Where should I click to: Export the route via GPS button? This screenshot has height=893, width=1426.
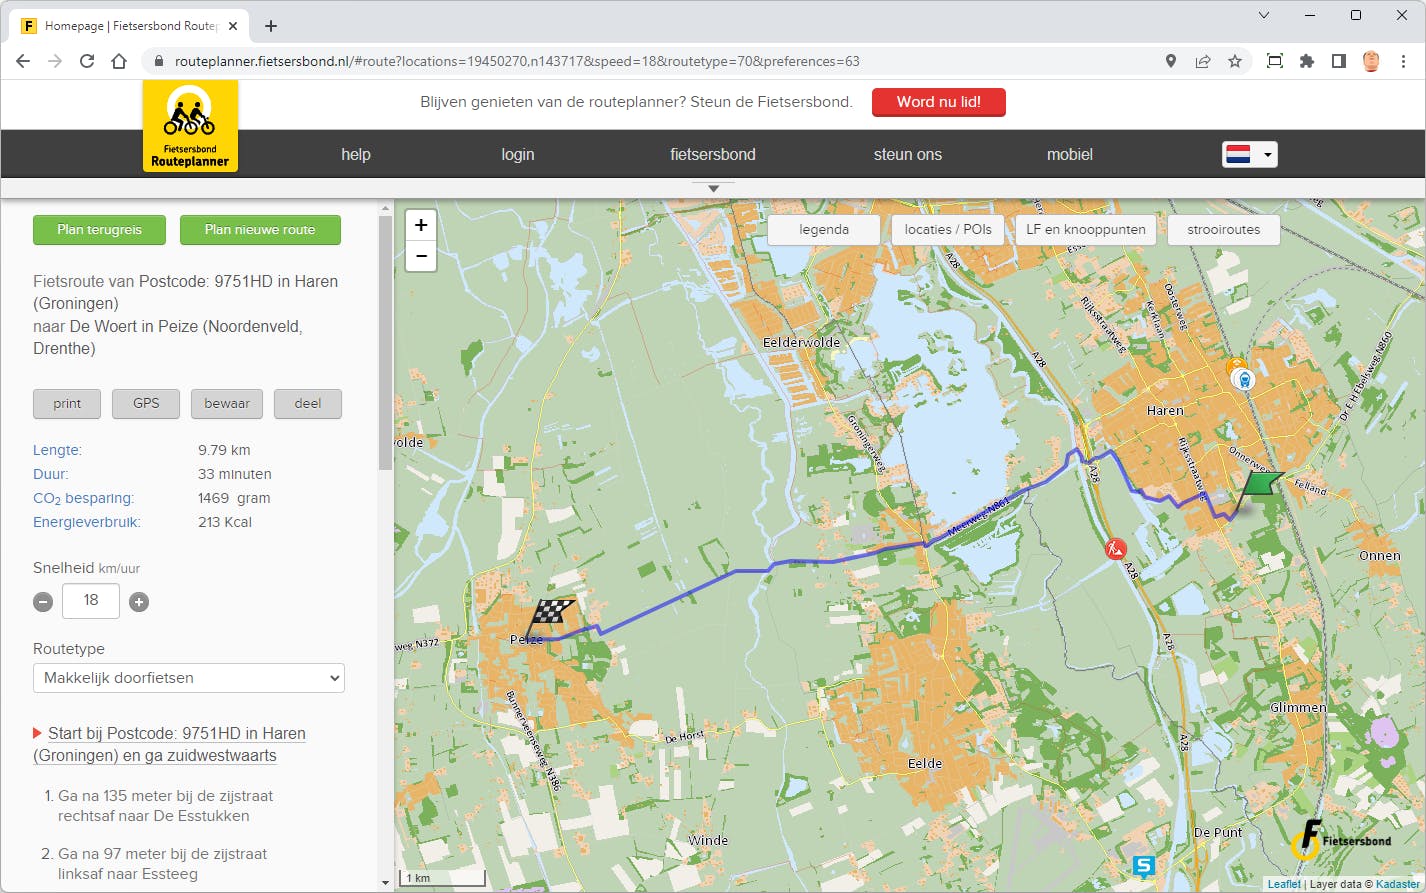coord(146,404)
